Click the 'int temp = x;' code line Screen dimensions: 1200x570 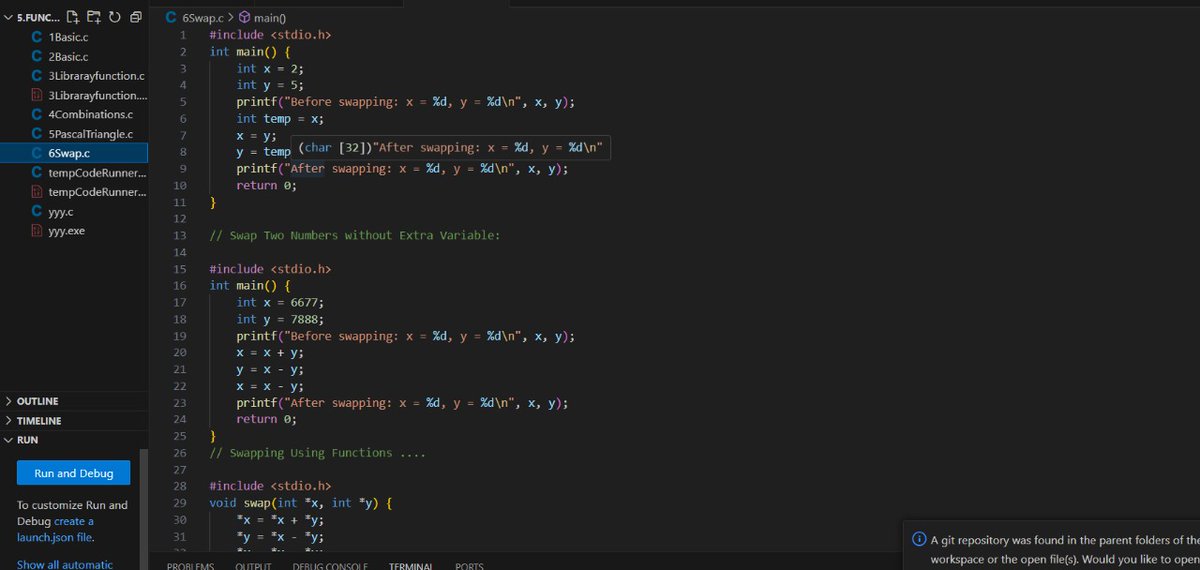pos(280,118)
